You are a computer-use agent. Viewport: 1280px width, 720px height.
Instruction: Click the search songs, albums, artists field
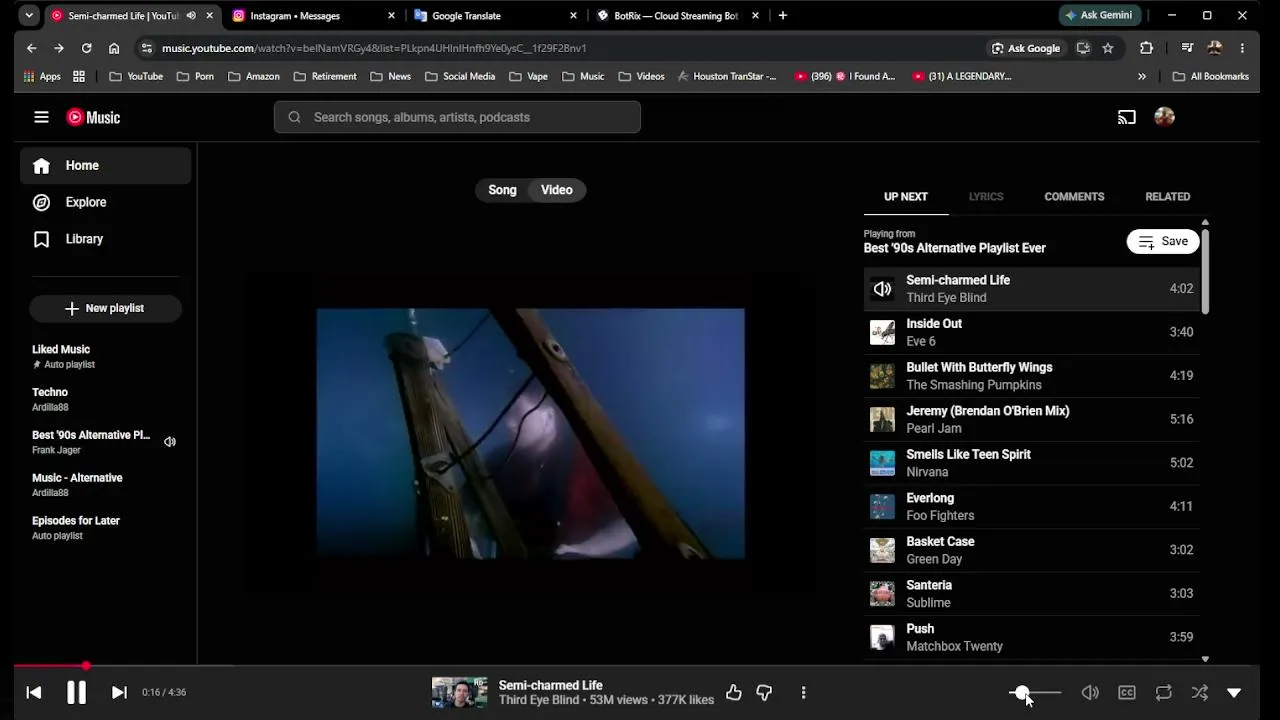click(x=457, y=117)
